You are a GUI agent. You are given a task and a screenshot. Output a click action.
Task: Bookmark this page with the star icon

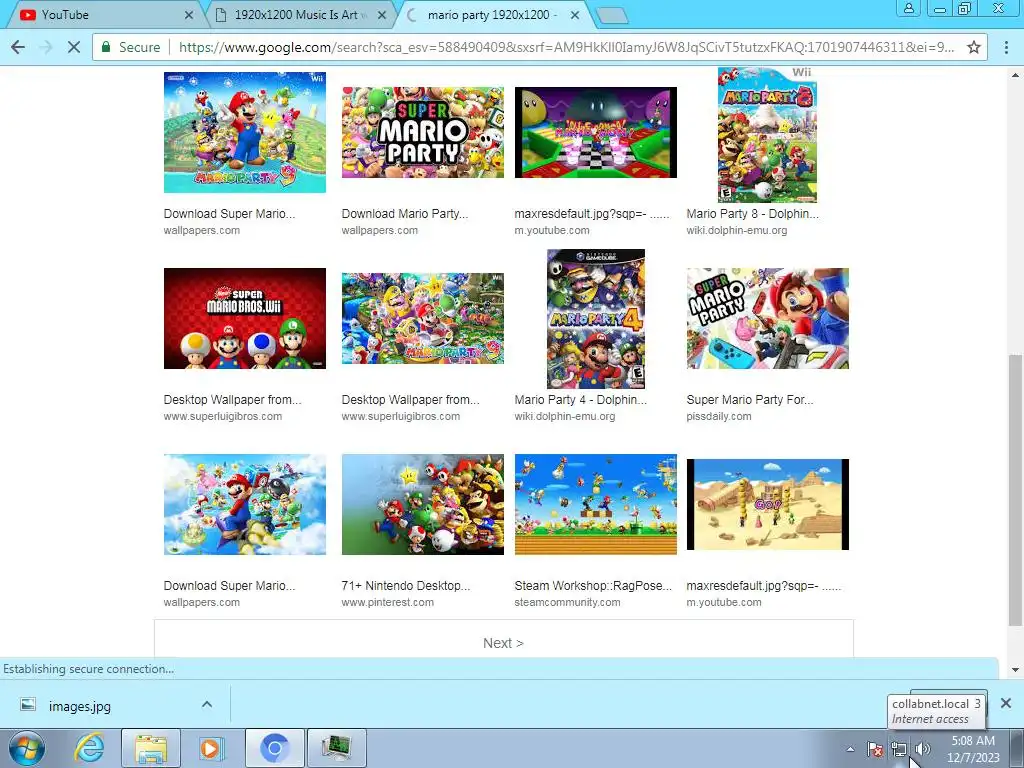974,47
